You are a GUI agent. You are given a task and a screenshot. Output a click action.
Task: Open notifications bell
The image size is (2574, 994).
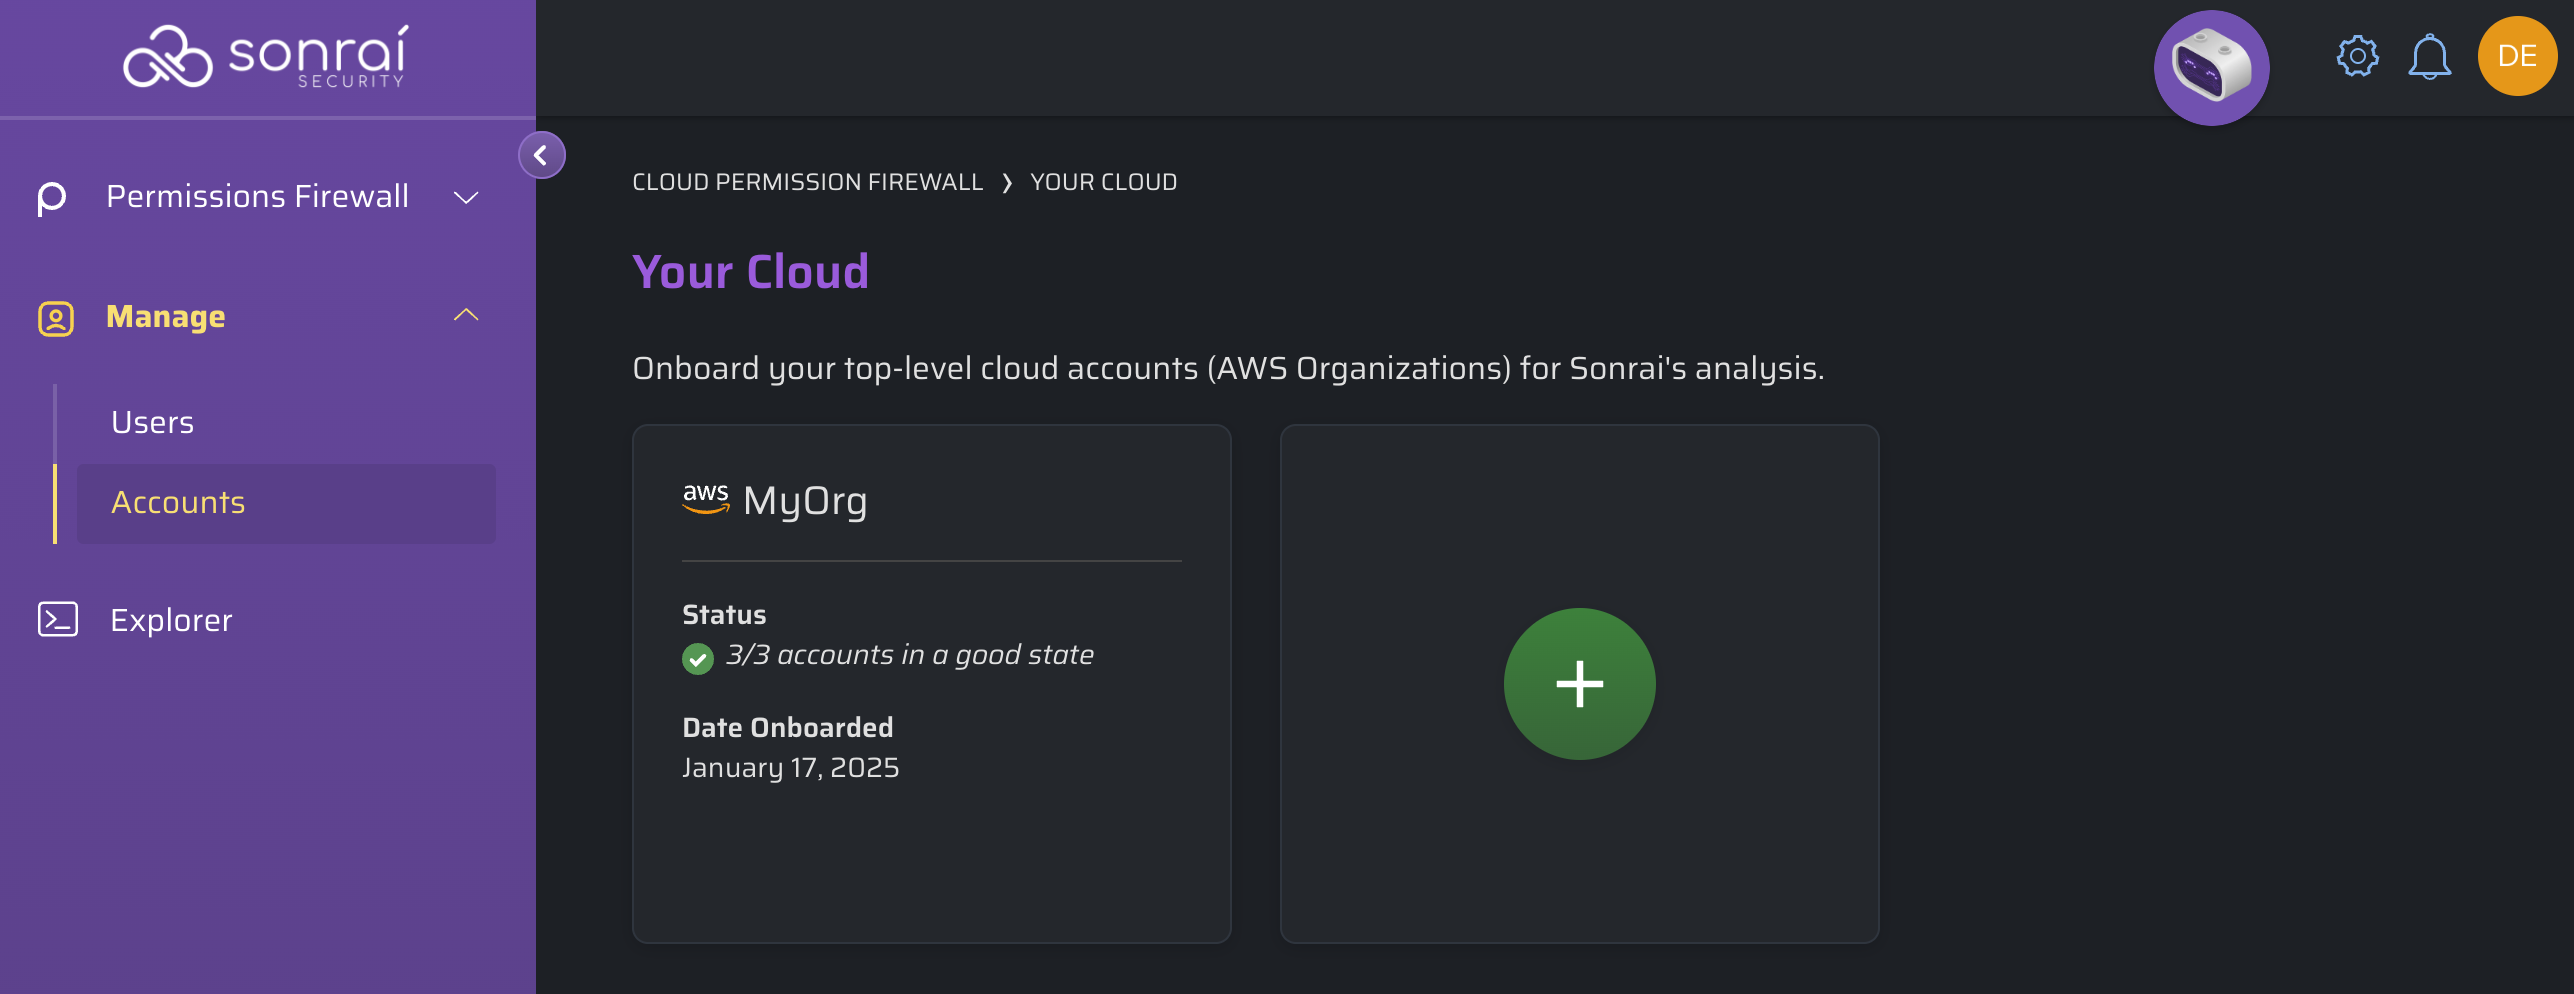2429,56
